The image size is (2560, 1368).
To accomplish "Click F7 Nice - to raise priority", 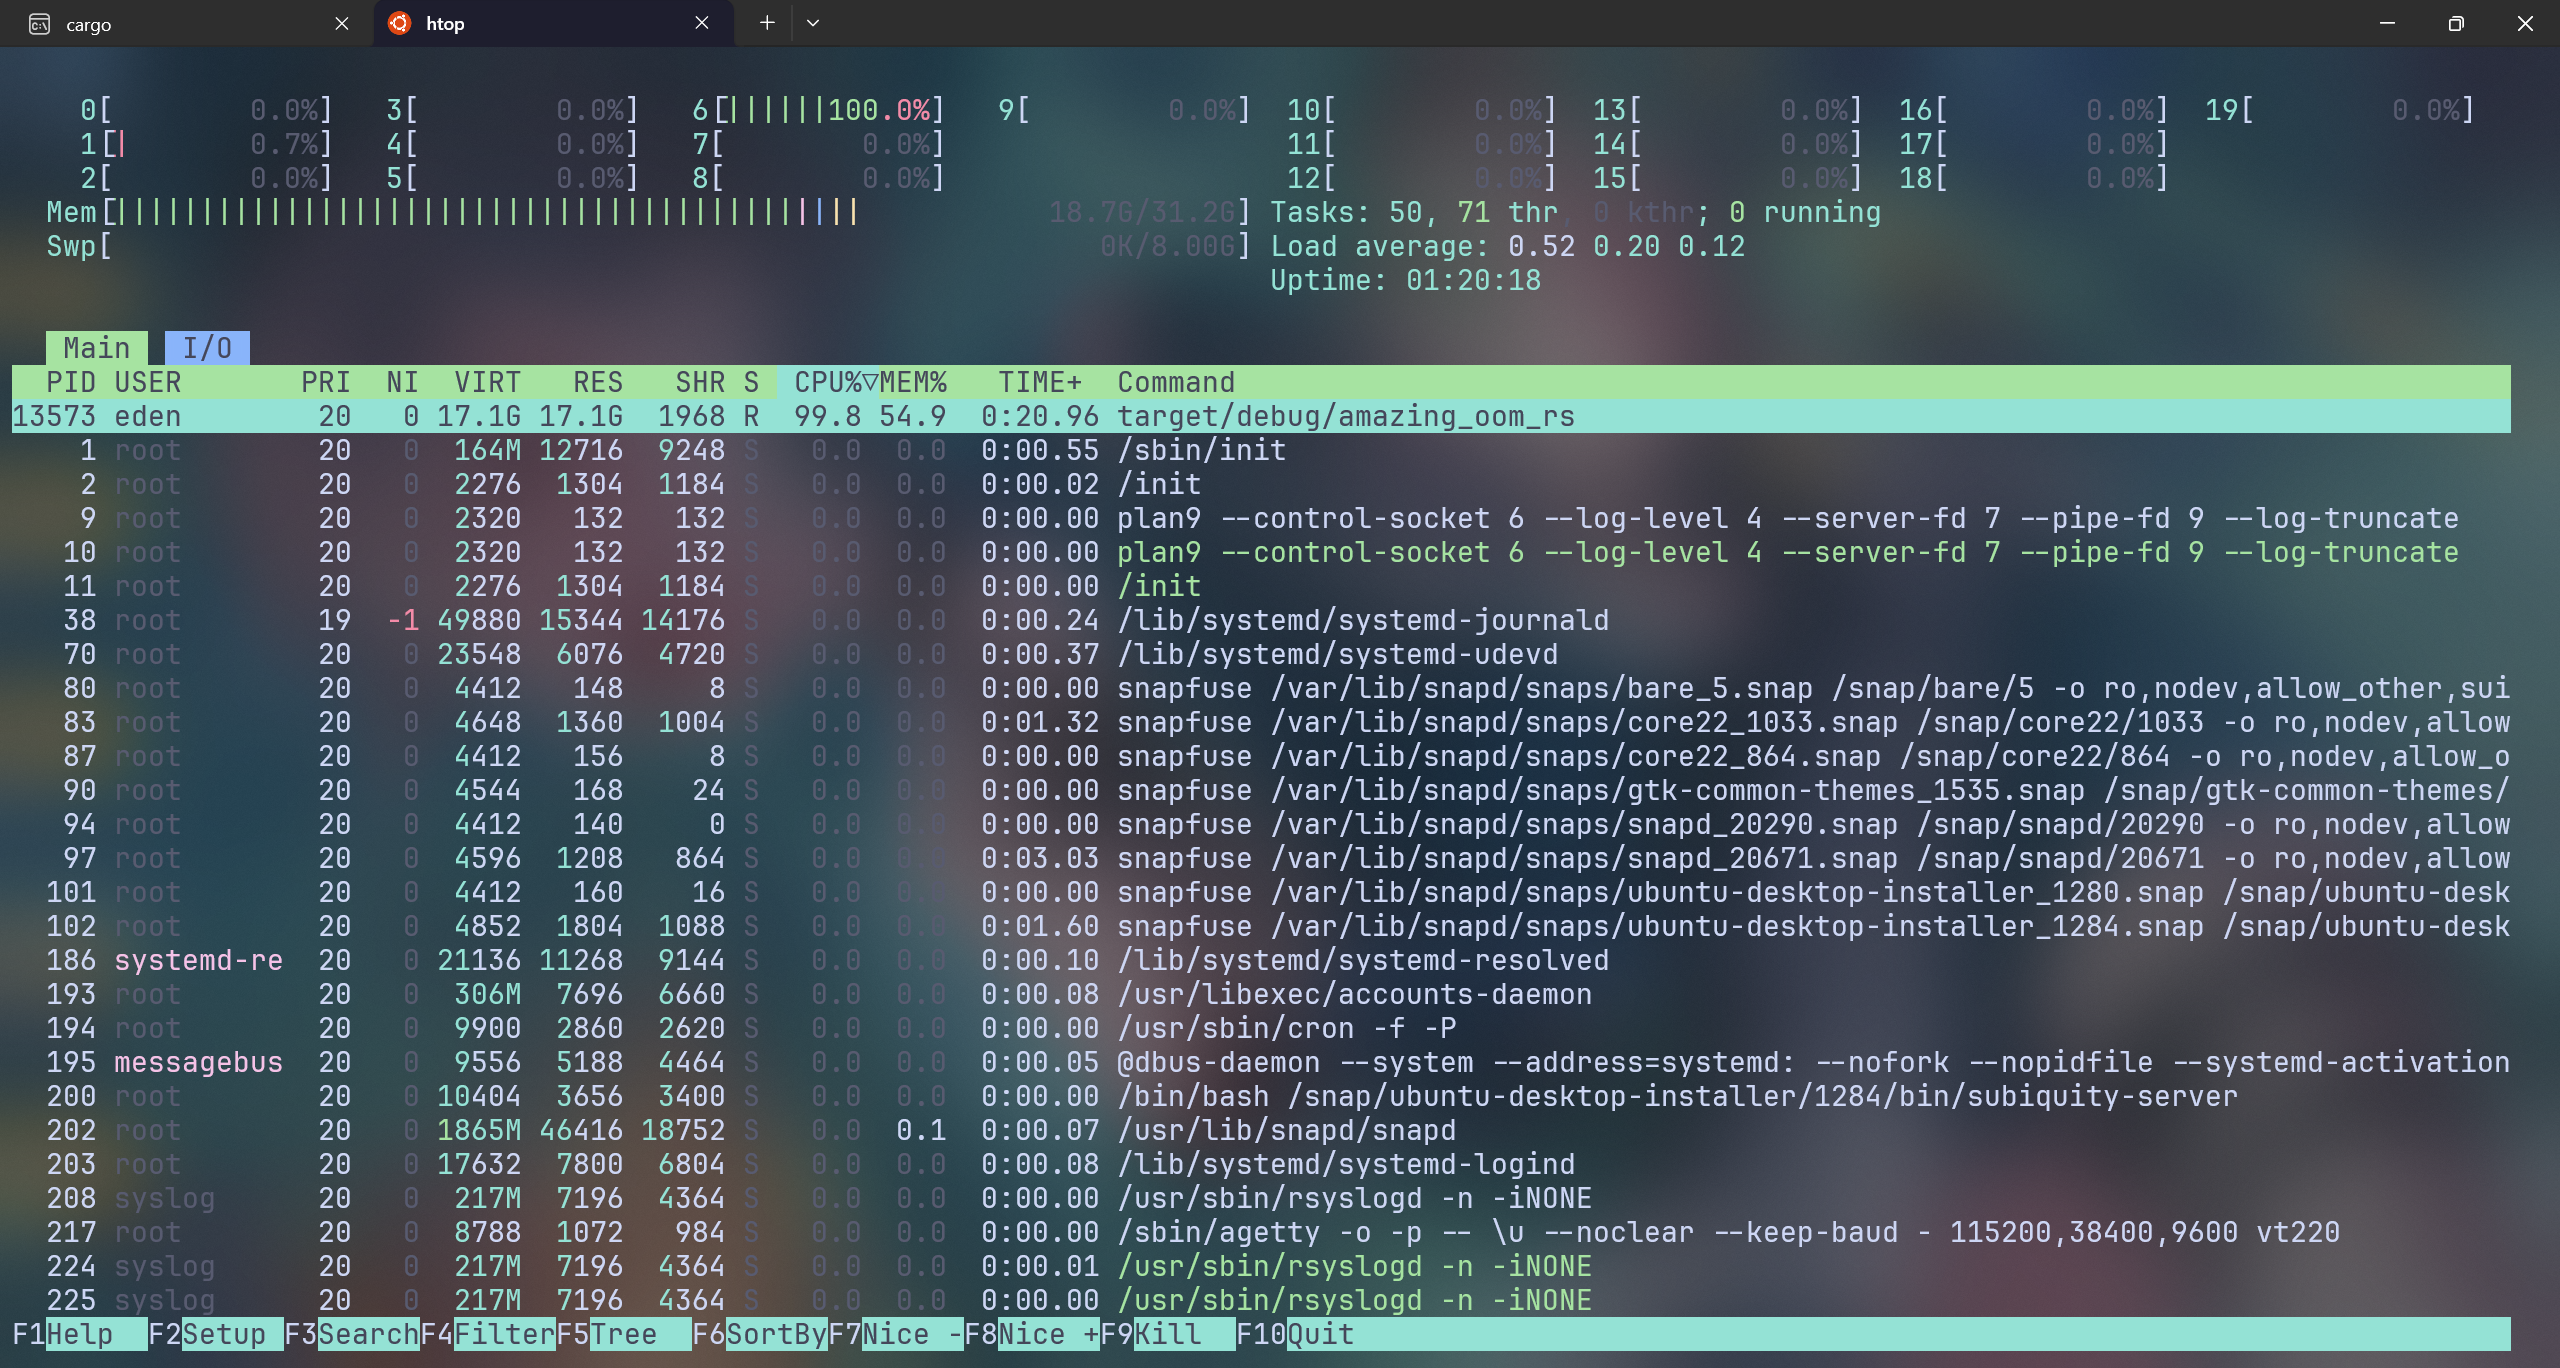I will (896, 1334).
